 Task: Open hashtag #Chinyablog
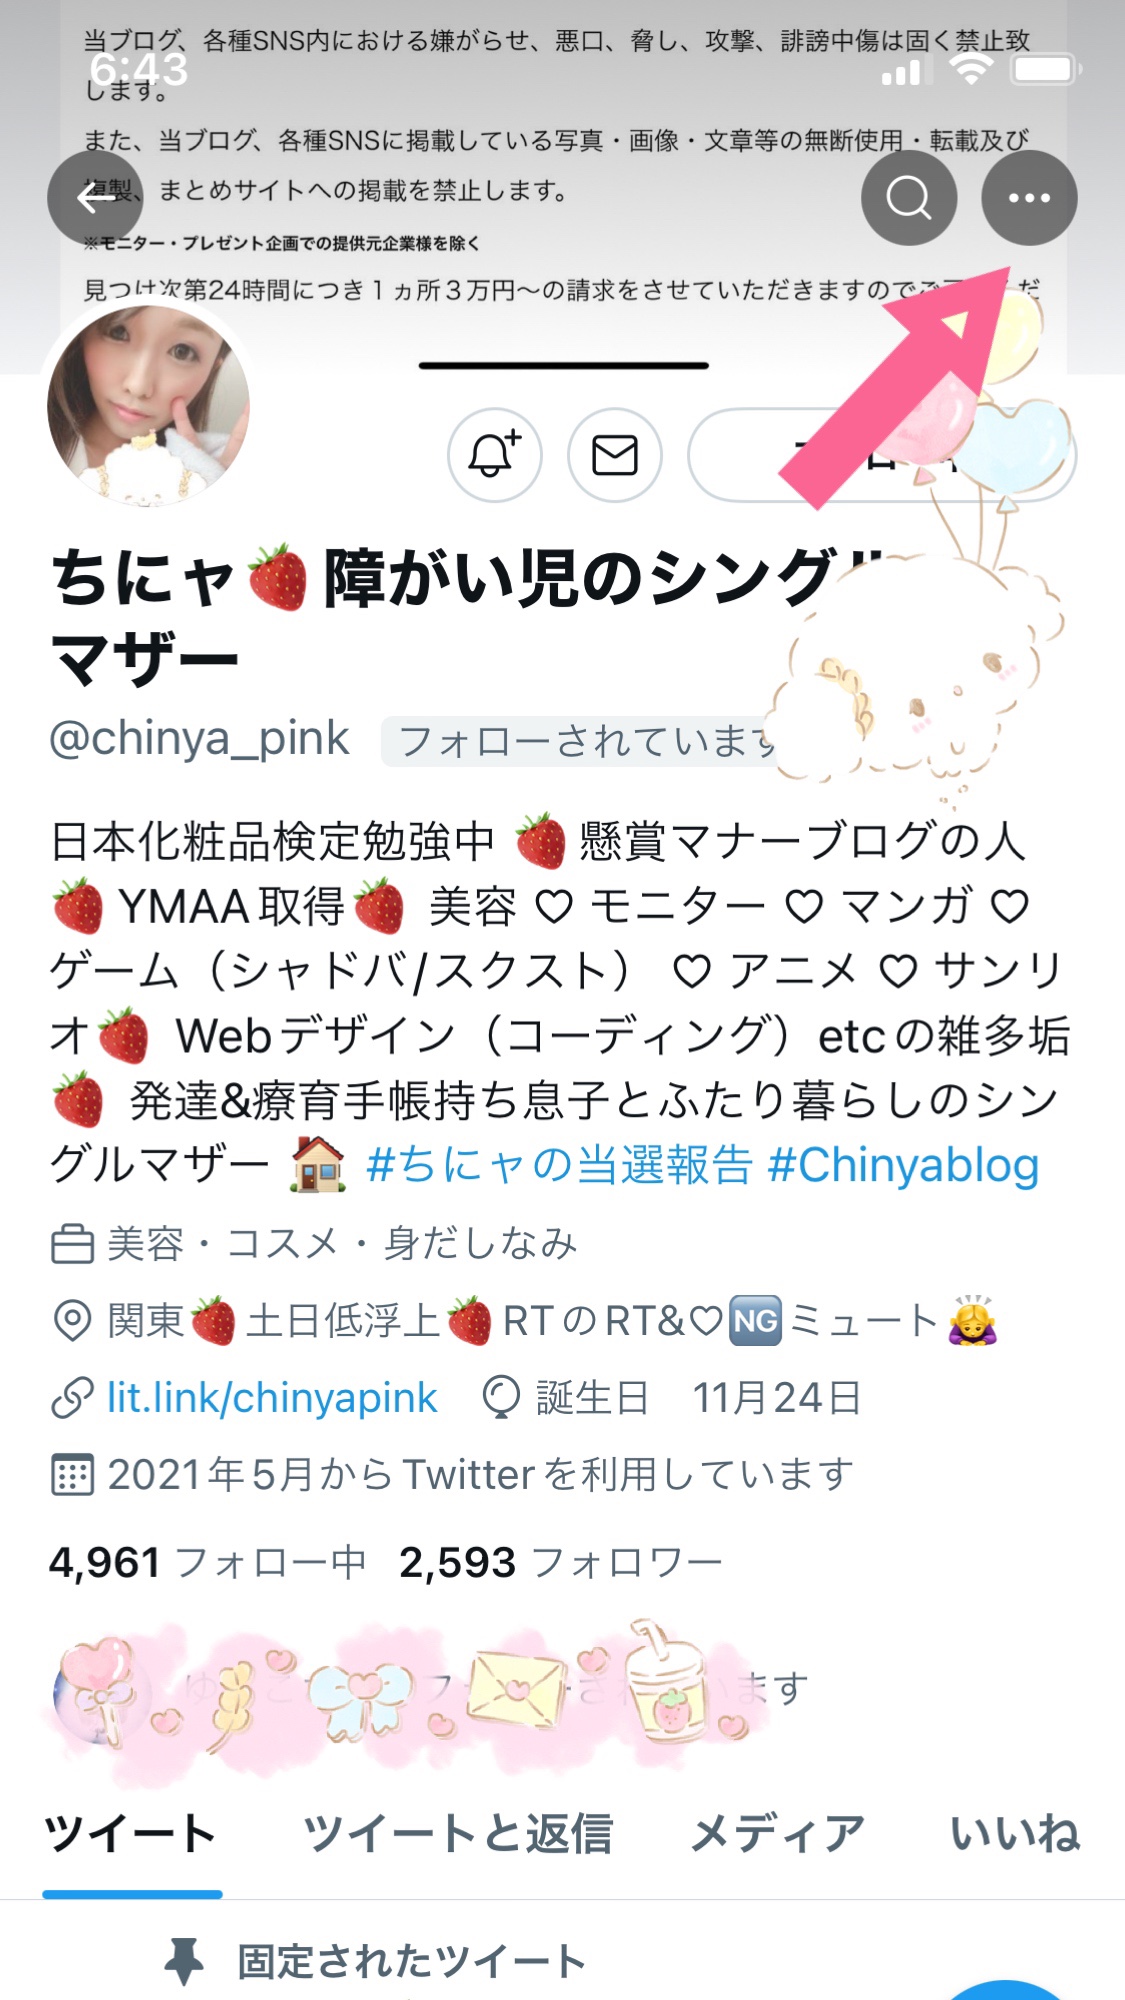(x=904, y=1165)
